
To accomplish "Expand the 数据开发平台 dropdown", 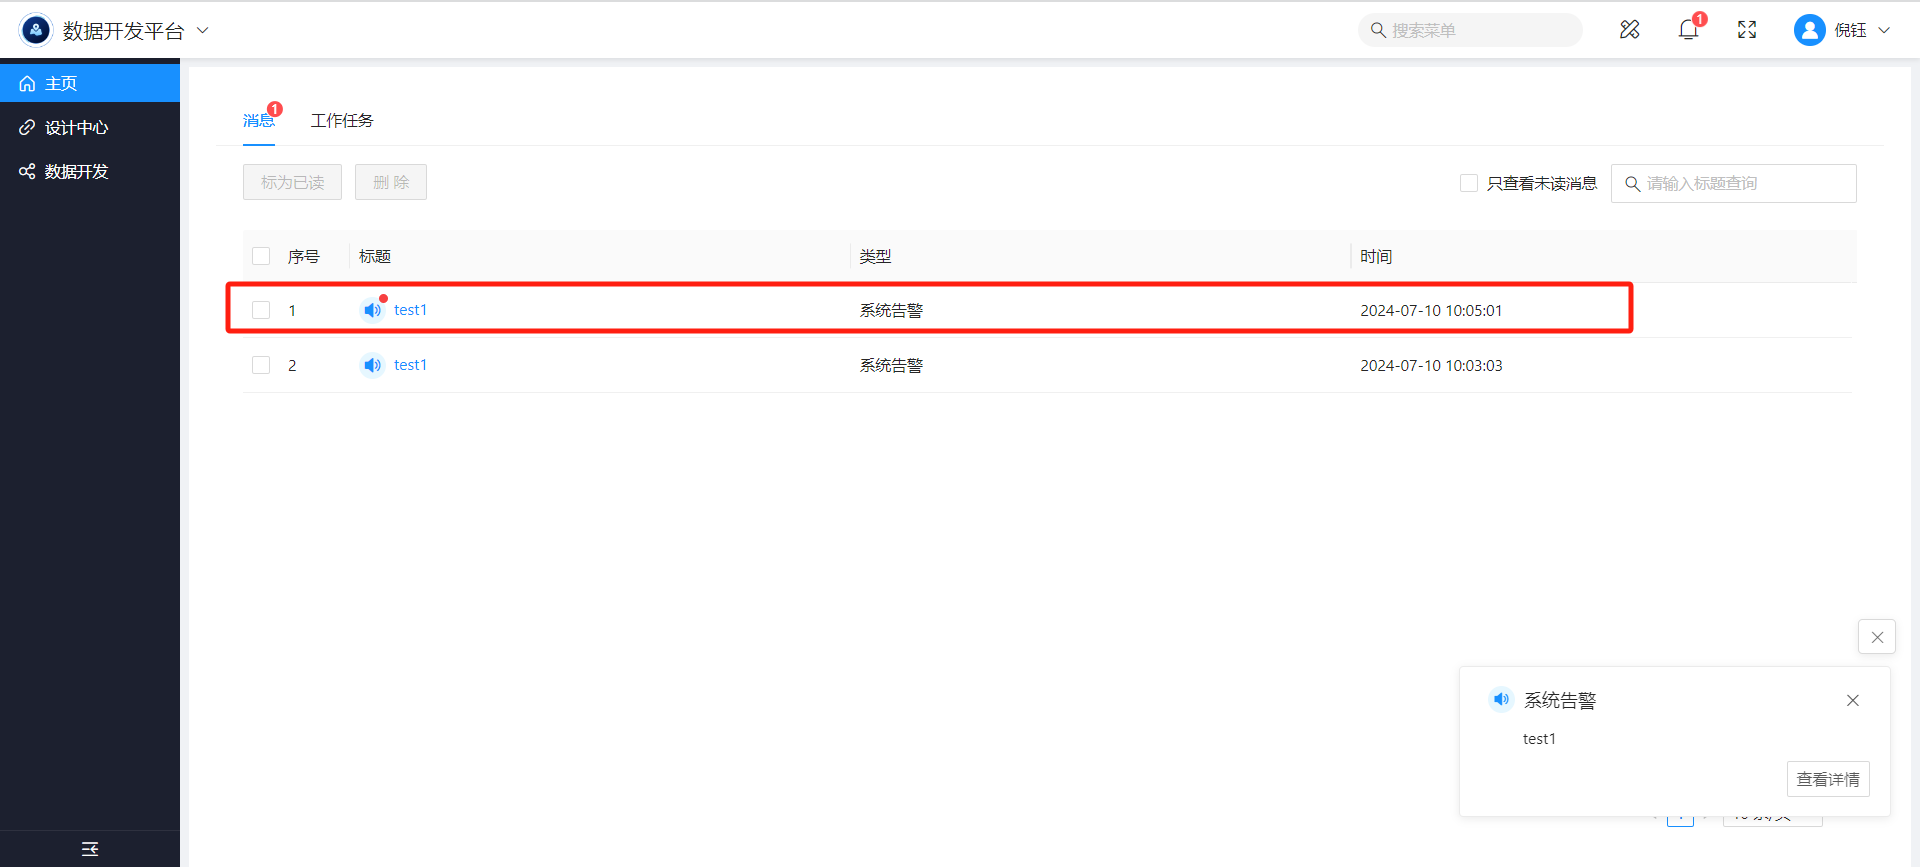I will pyautogui.click(x=203, y=30).
